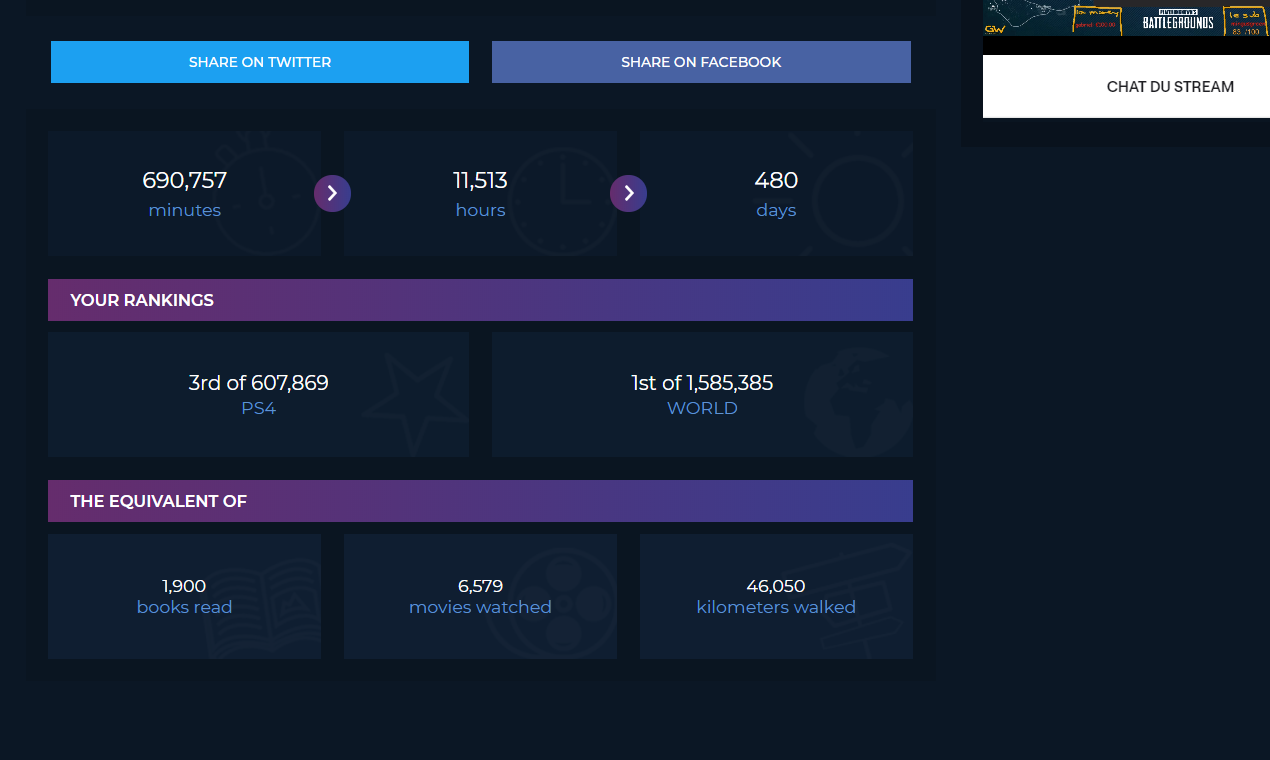This screenshot has width=1270, height=760.
Task: Click the arrow between minutes and hours
Action: [332, 193]
